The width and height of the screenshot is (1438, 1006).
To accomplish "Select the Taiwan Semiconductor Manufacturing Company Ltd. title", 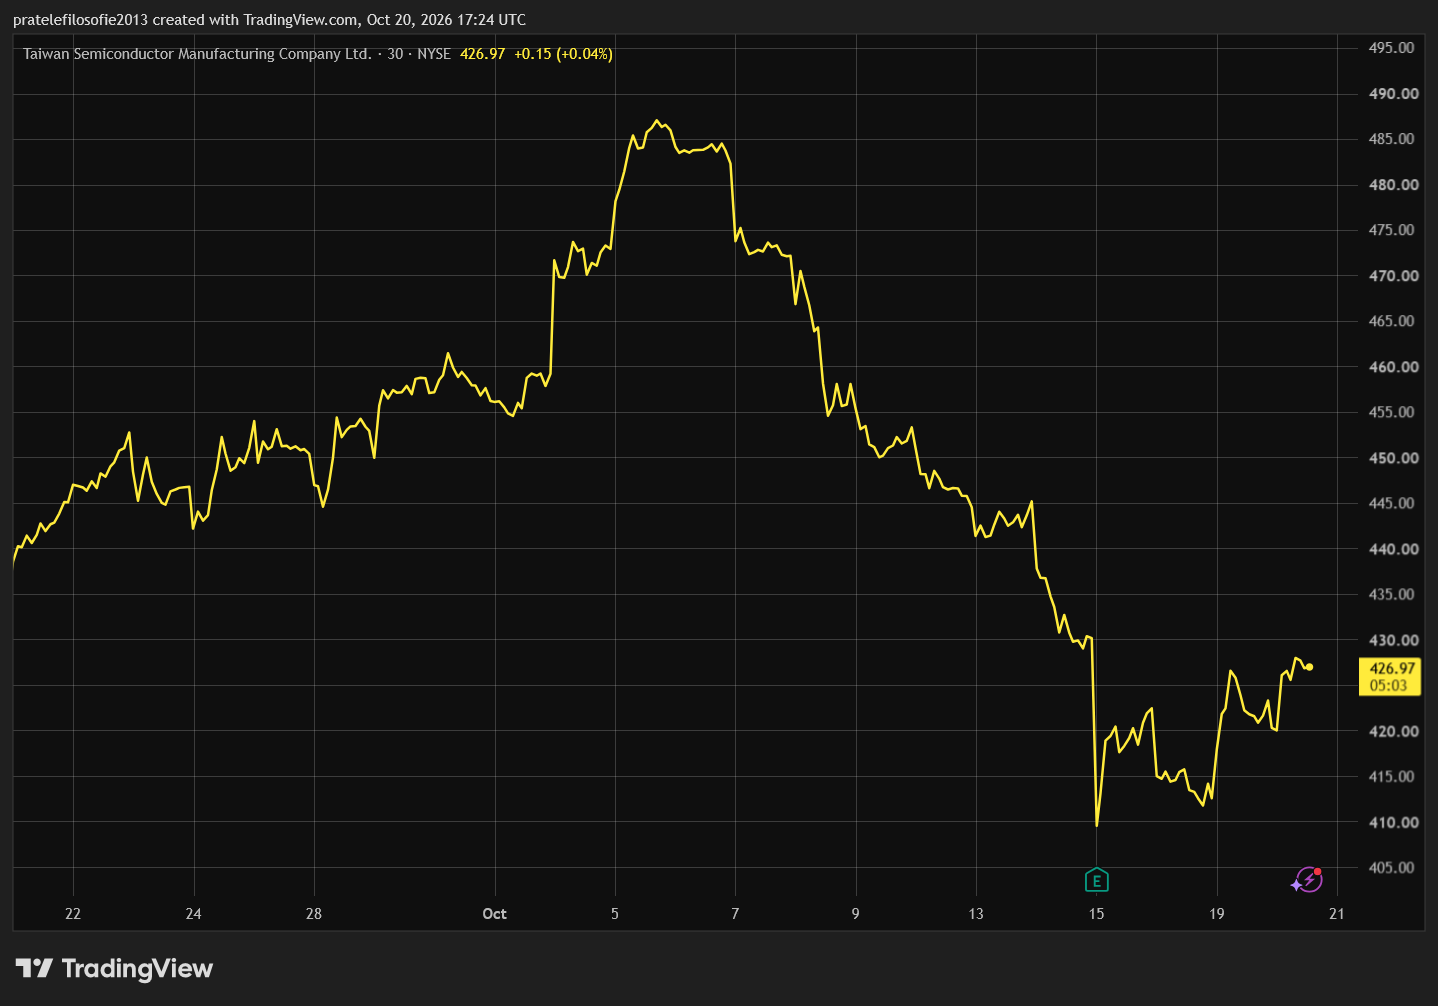I will click(197, 54).
